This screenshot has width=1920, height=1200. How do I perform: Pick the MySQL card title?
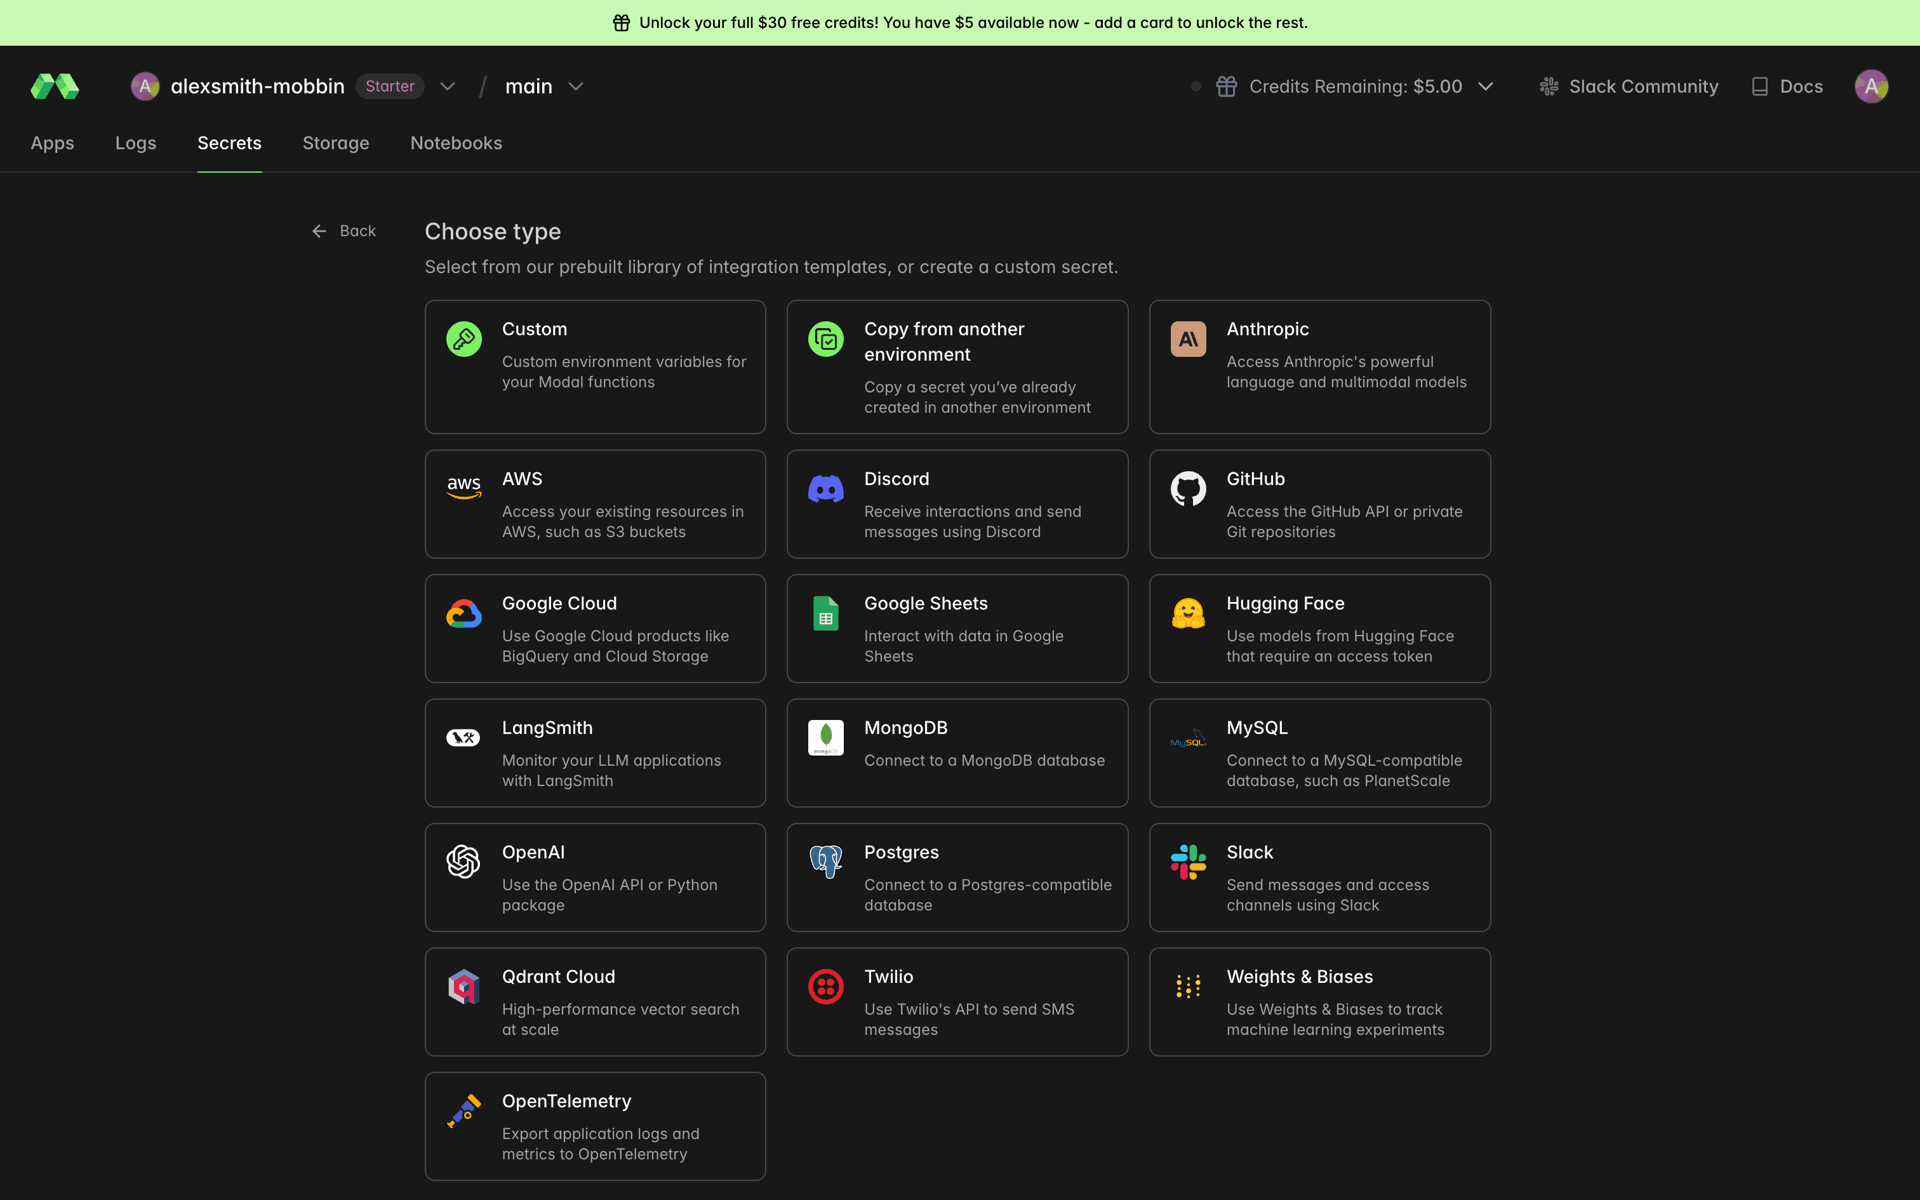click(1257, 728)
